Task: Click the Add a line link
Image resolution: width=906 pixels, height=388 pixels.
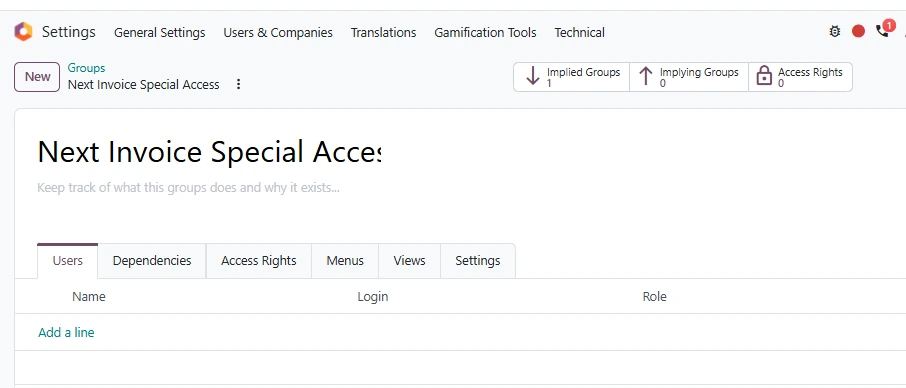Action: pyautogui.click(x=66, y=333)
